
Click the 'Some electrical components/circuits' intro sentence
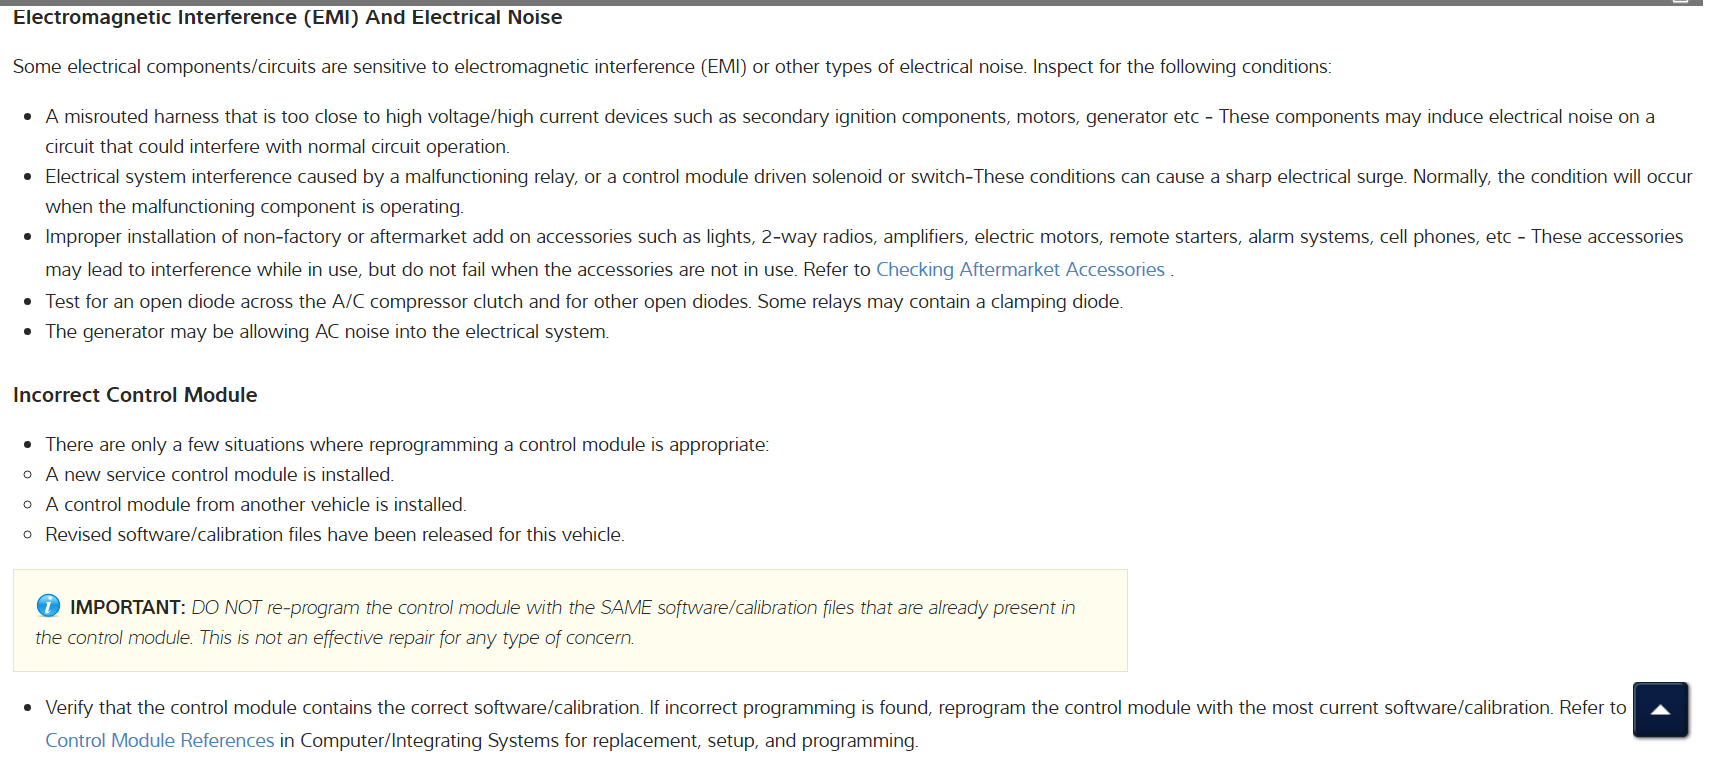click(671, 67)
